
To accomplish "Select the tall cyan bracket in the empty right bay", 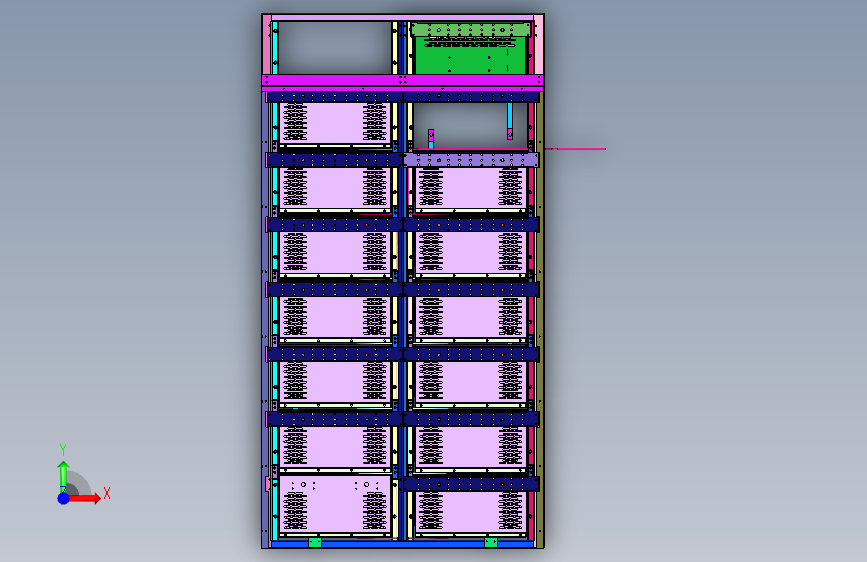I will (x=510, y=121).
